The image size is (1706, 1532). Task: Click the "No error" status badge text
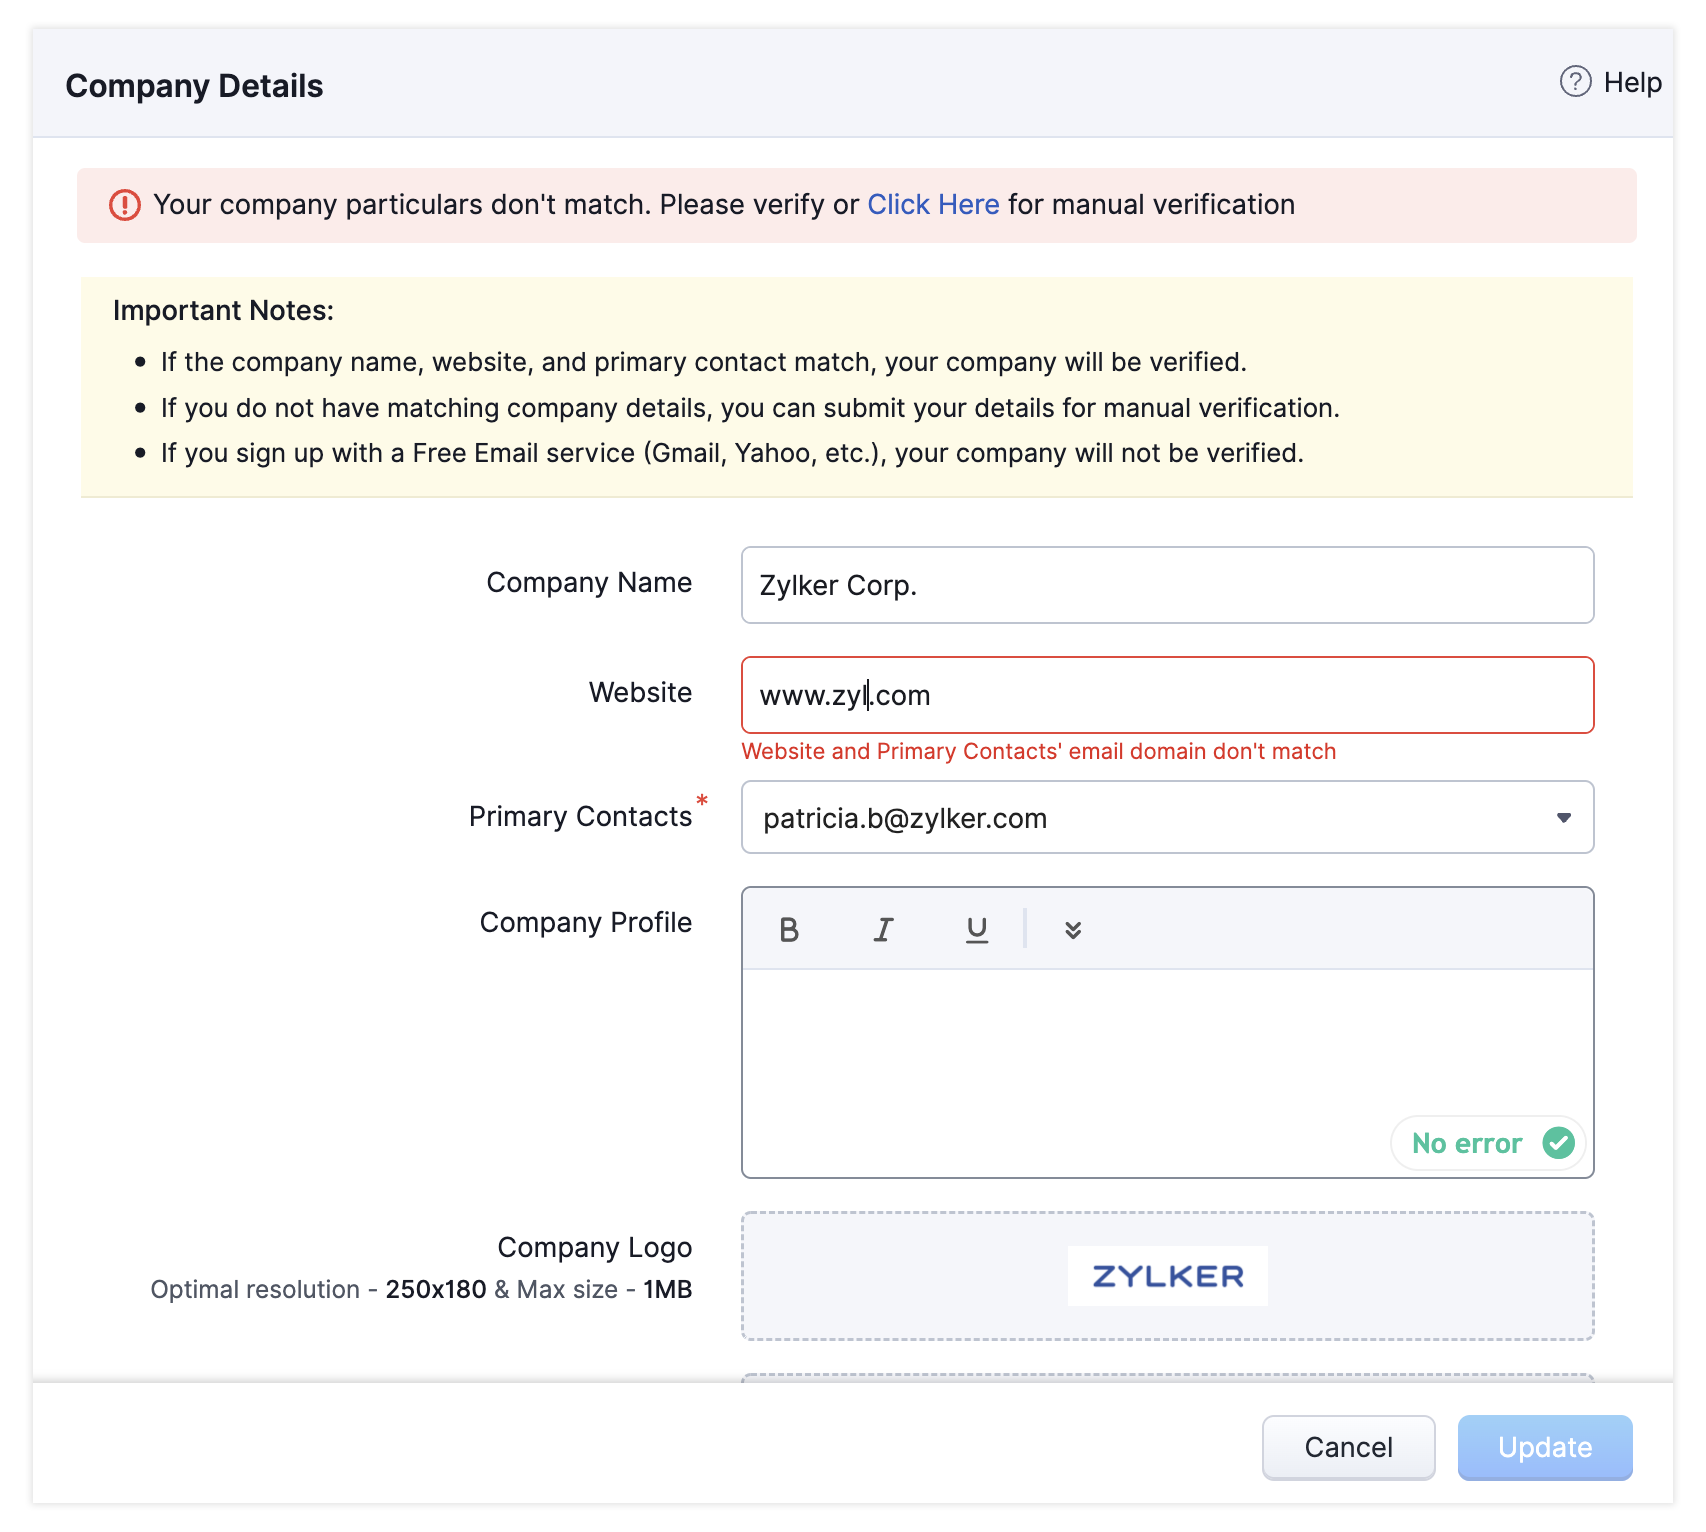pyautogui.click(x=1466, y=1143)
